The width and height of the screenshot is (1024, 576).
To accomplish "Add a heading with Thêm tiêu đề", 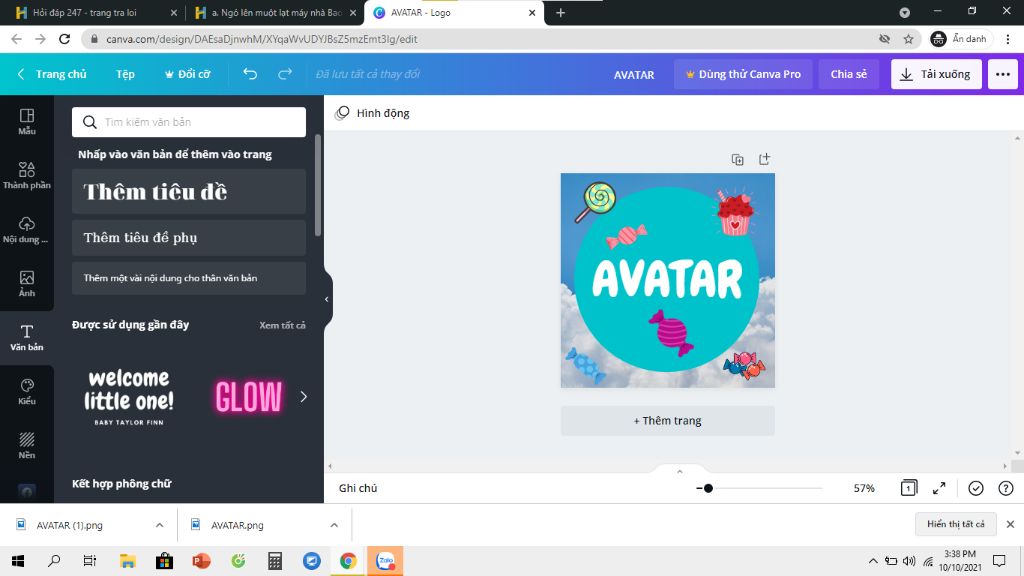I will pyautogui.click(x=189, y=191).
